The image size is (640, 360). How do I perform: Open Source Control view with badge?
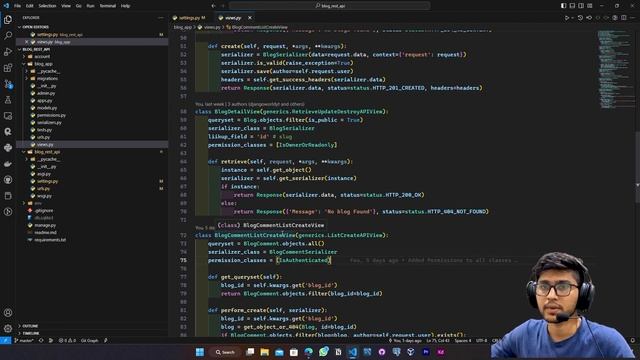coord(8,84)
